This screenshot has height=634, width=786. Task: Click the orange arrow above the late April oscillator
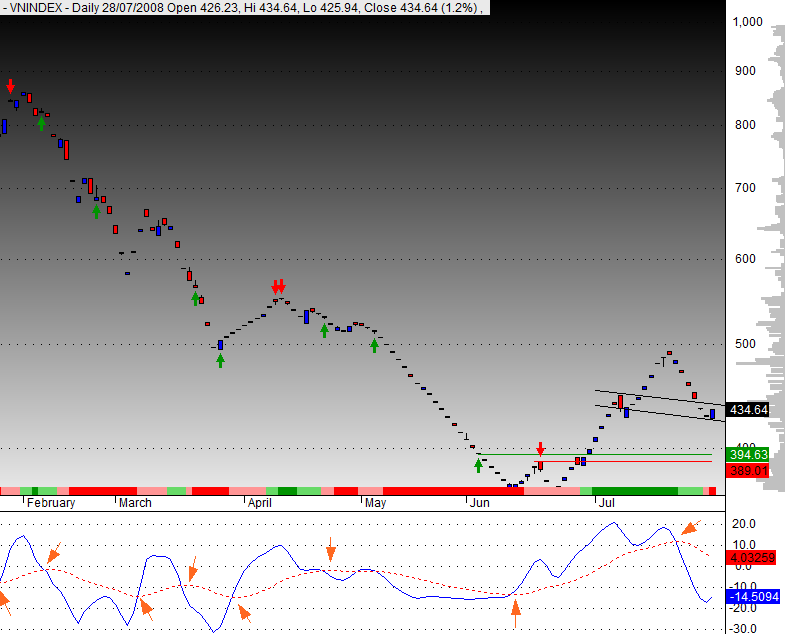(x=331, y=549)
